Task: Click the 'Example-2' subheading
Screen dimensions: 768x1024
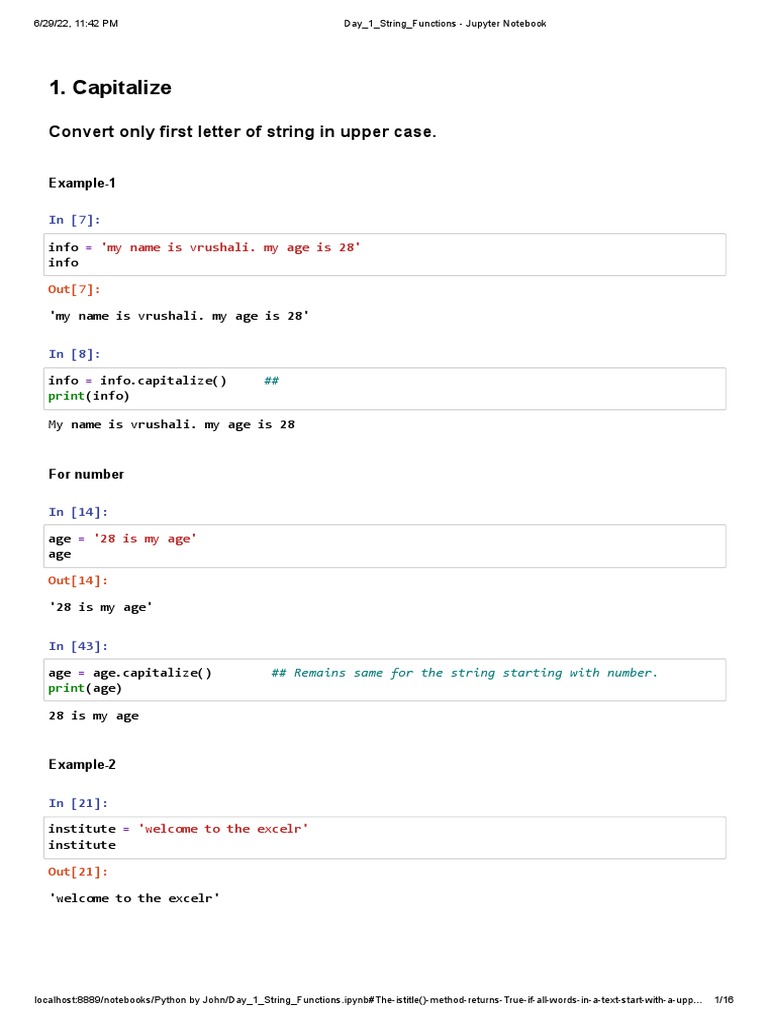Action: pyautogui.click(x=82, y=765)
